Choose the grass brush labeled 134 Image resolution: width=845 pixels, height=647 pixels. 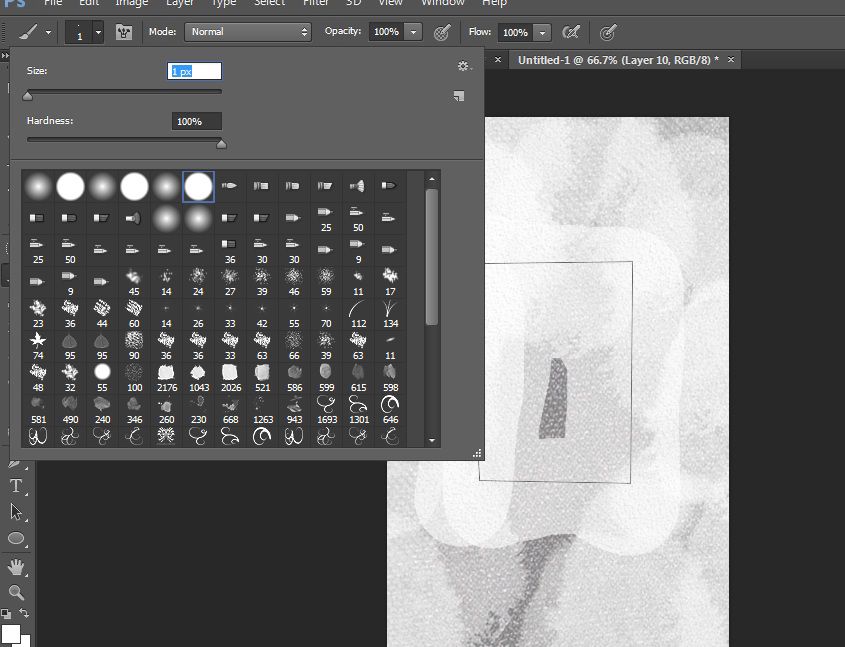click(x=390, y=315)
